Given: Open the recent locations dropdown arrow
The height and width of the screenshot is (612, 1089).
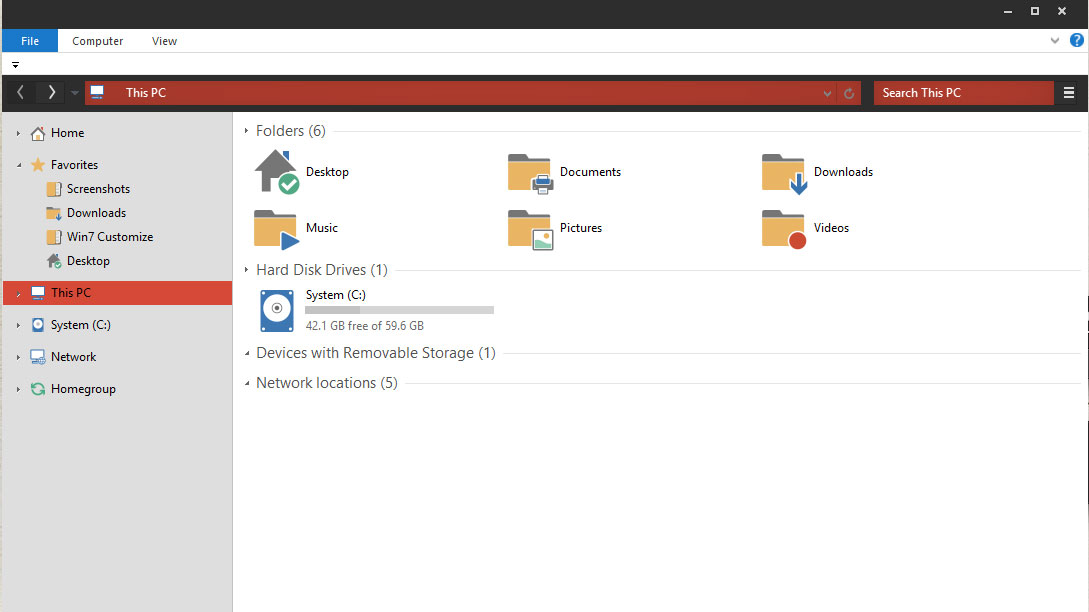Looking at the screenshot, I should coord(74,92).
